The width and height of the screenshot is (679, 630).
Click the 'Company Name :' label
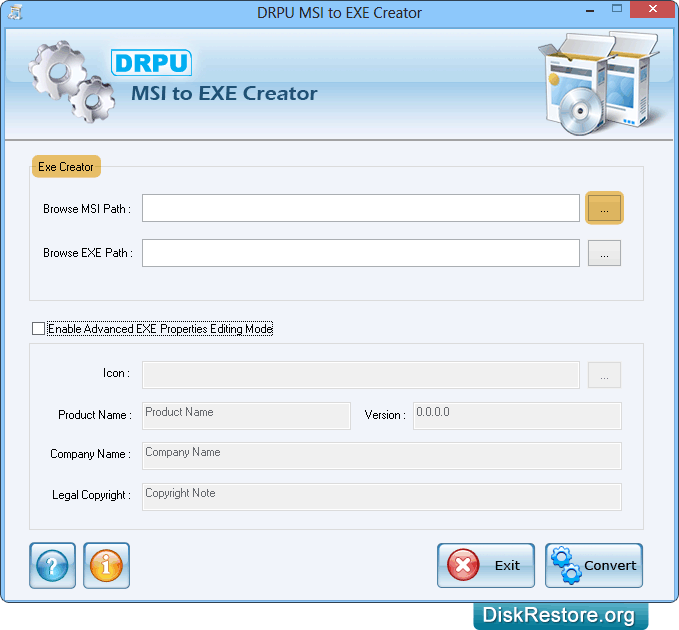click(x=91, y=454)
